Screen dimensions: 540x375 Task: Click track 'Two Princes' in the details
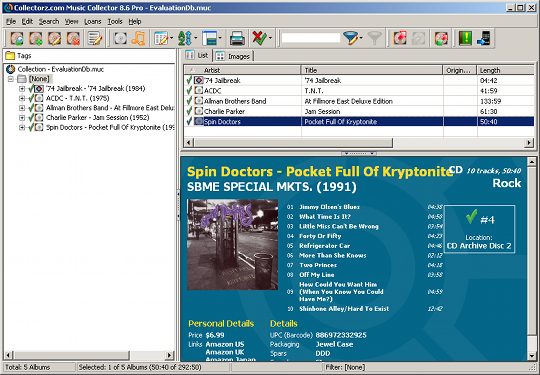tap(318, 265)
